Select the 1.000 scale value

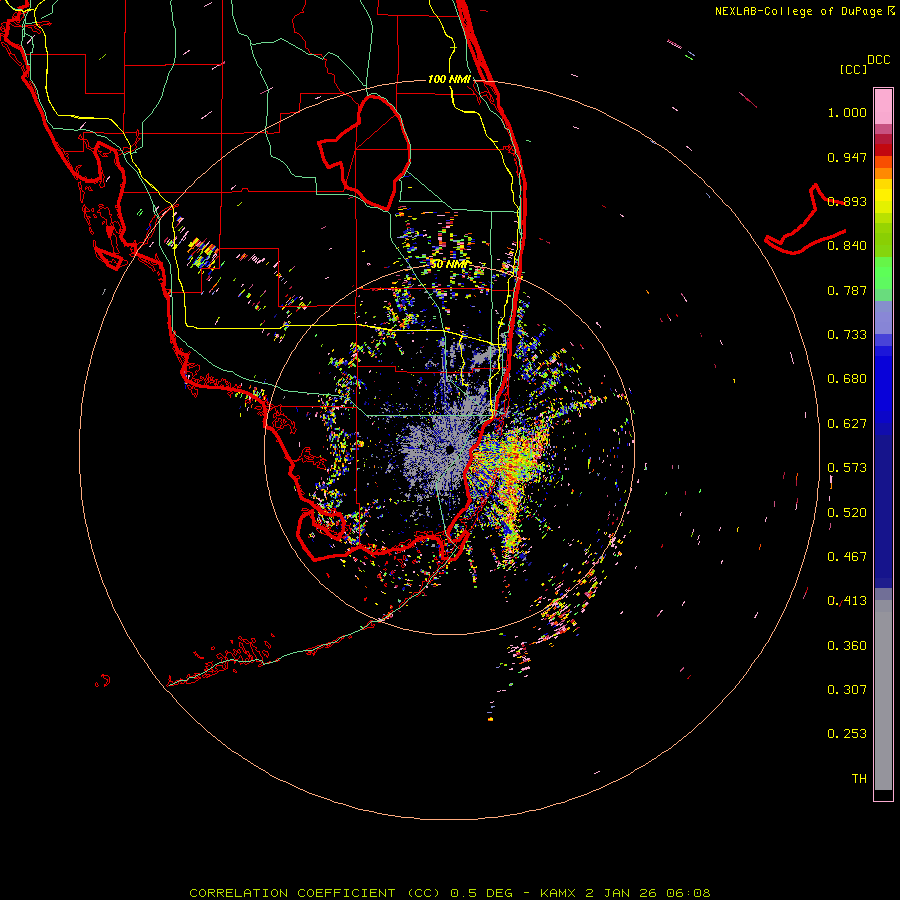click(x=847, y=112)
